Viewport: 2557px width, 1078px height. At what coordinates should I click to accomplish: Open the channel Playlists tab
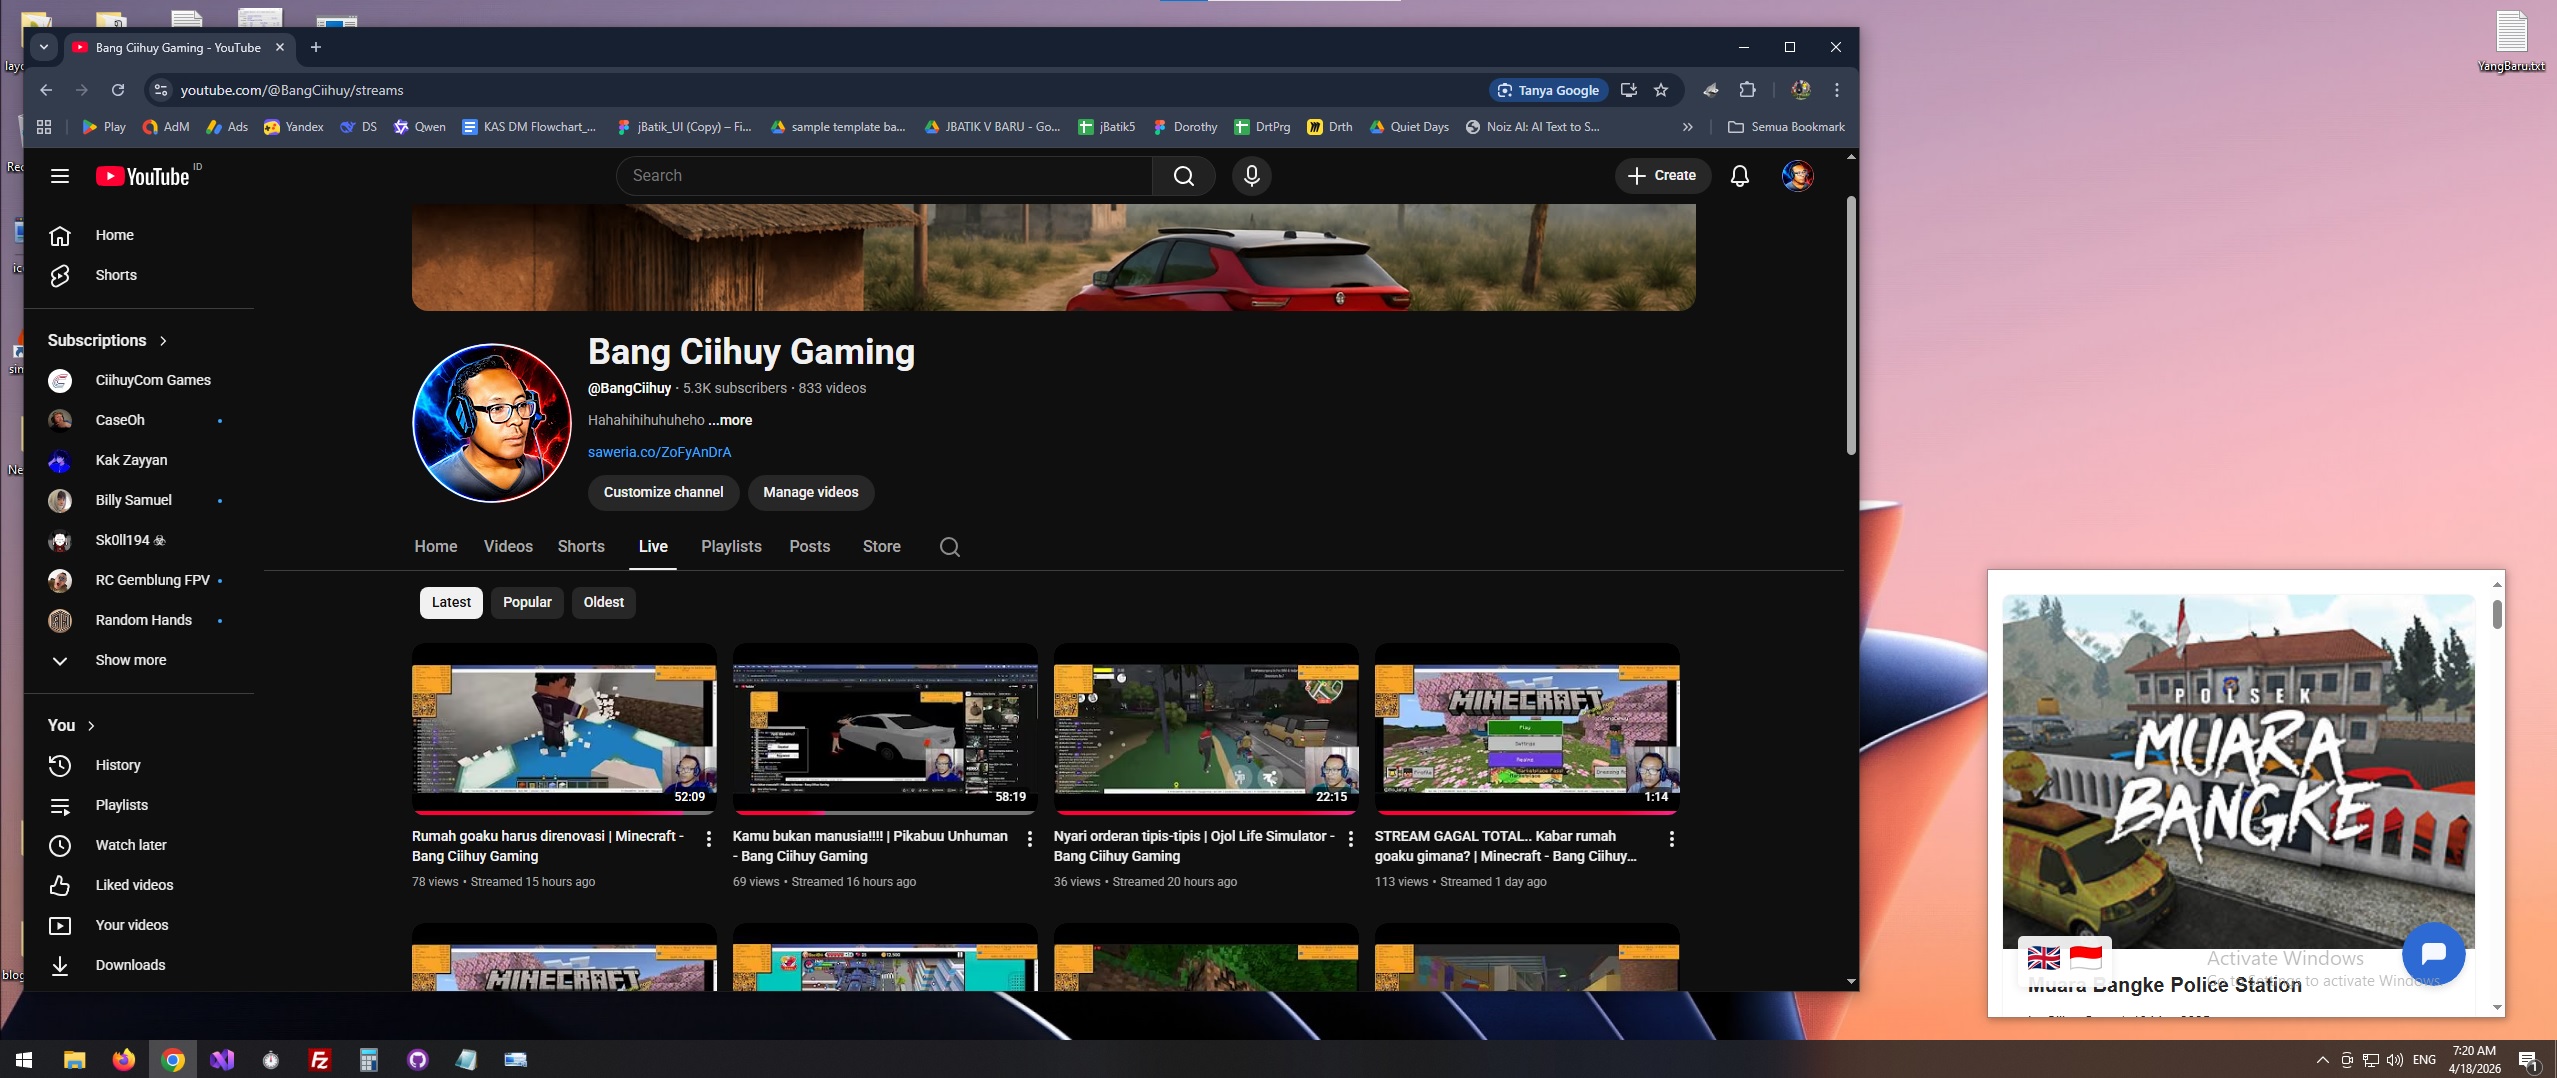(x=731, y=547)
